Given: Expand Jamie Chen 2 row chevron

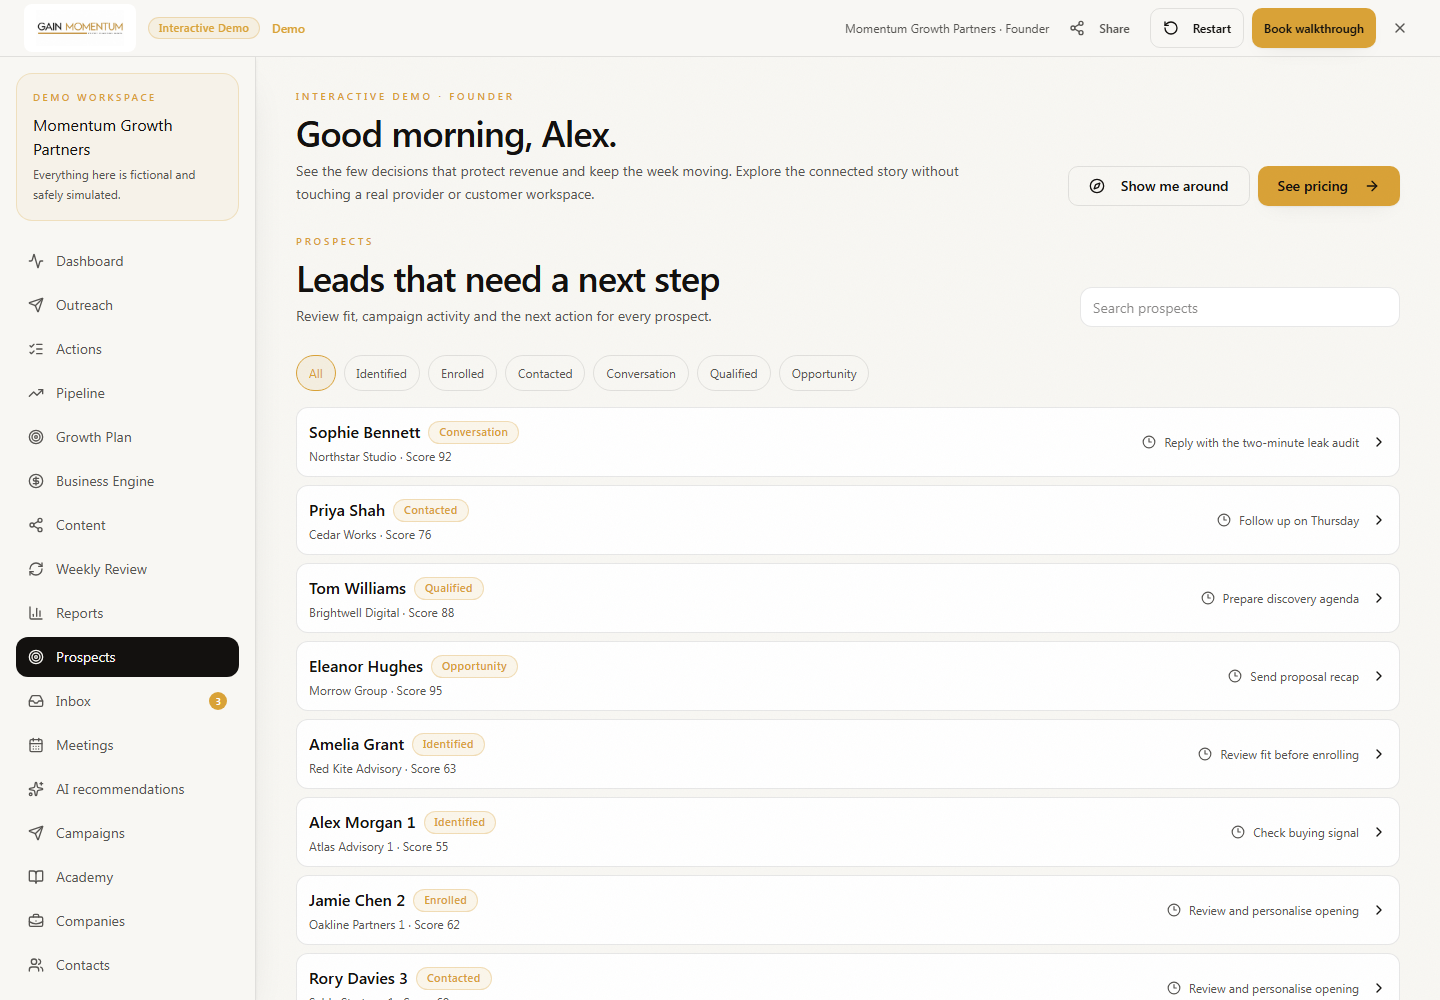Looking at the screenshot, I should coord(1379,910).
